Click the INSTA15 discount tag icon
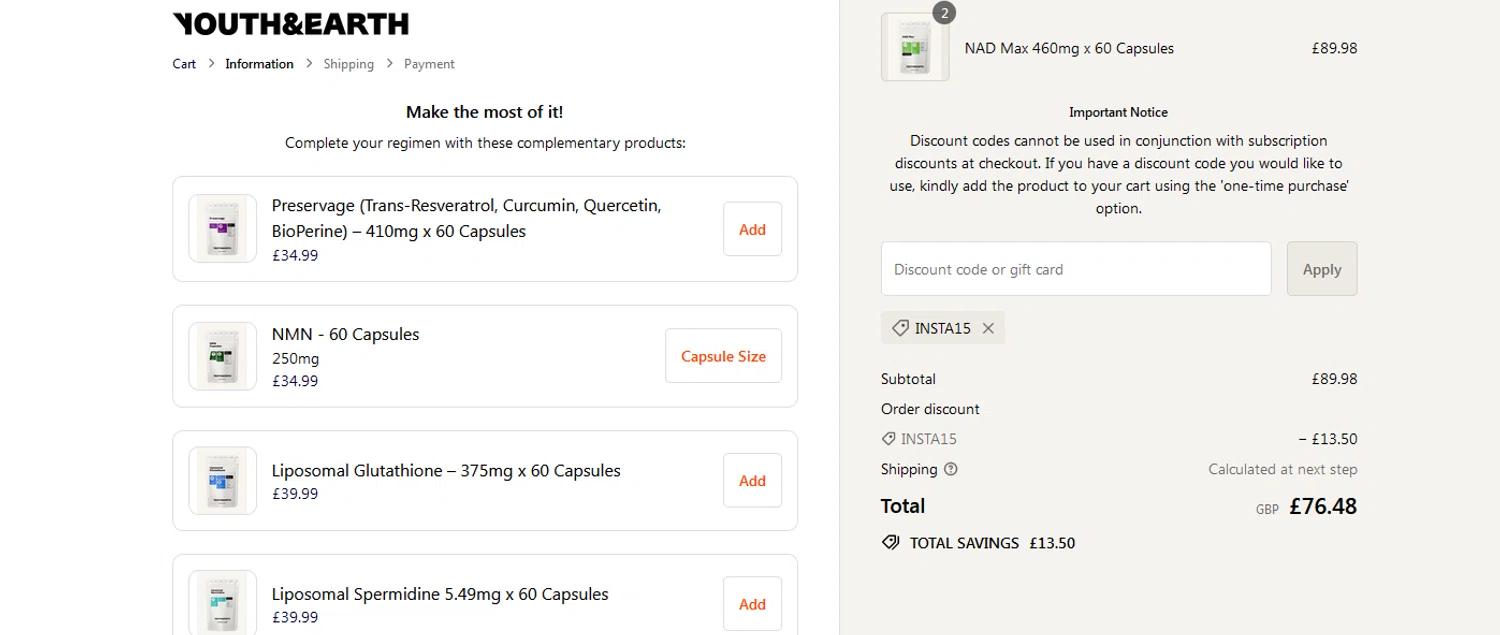 tap(900, 328)
